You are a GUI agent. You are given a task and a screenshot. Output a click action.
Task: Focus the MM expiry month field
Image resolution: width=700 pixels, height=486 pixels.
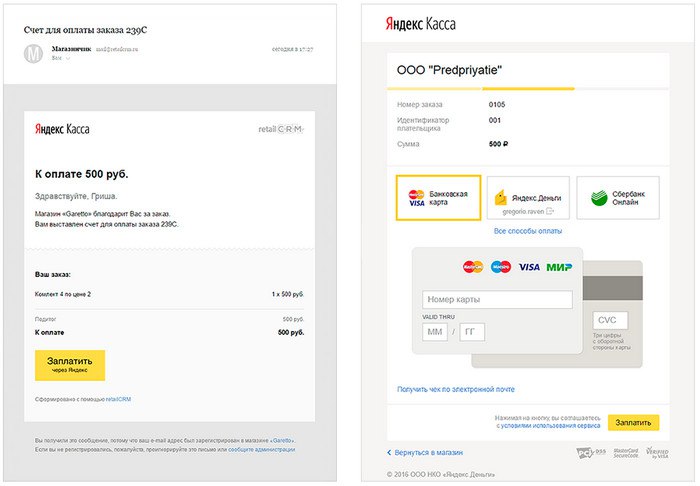(435, 332)
